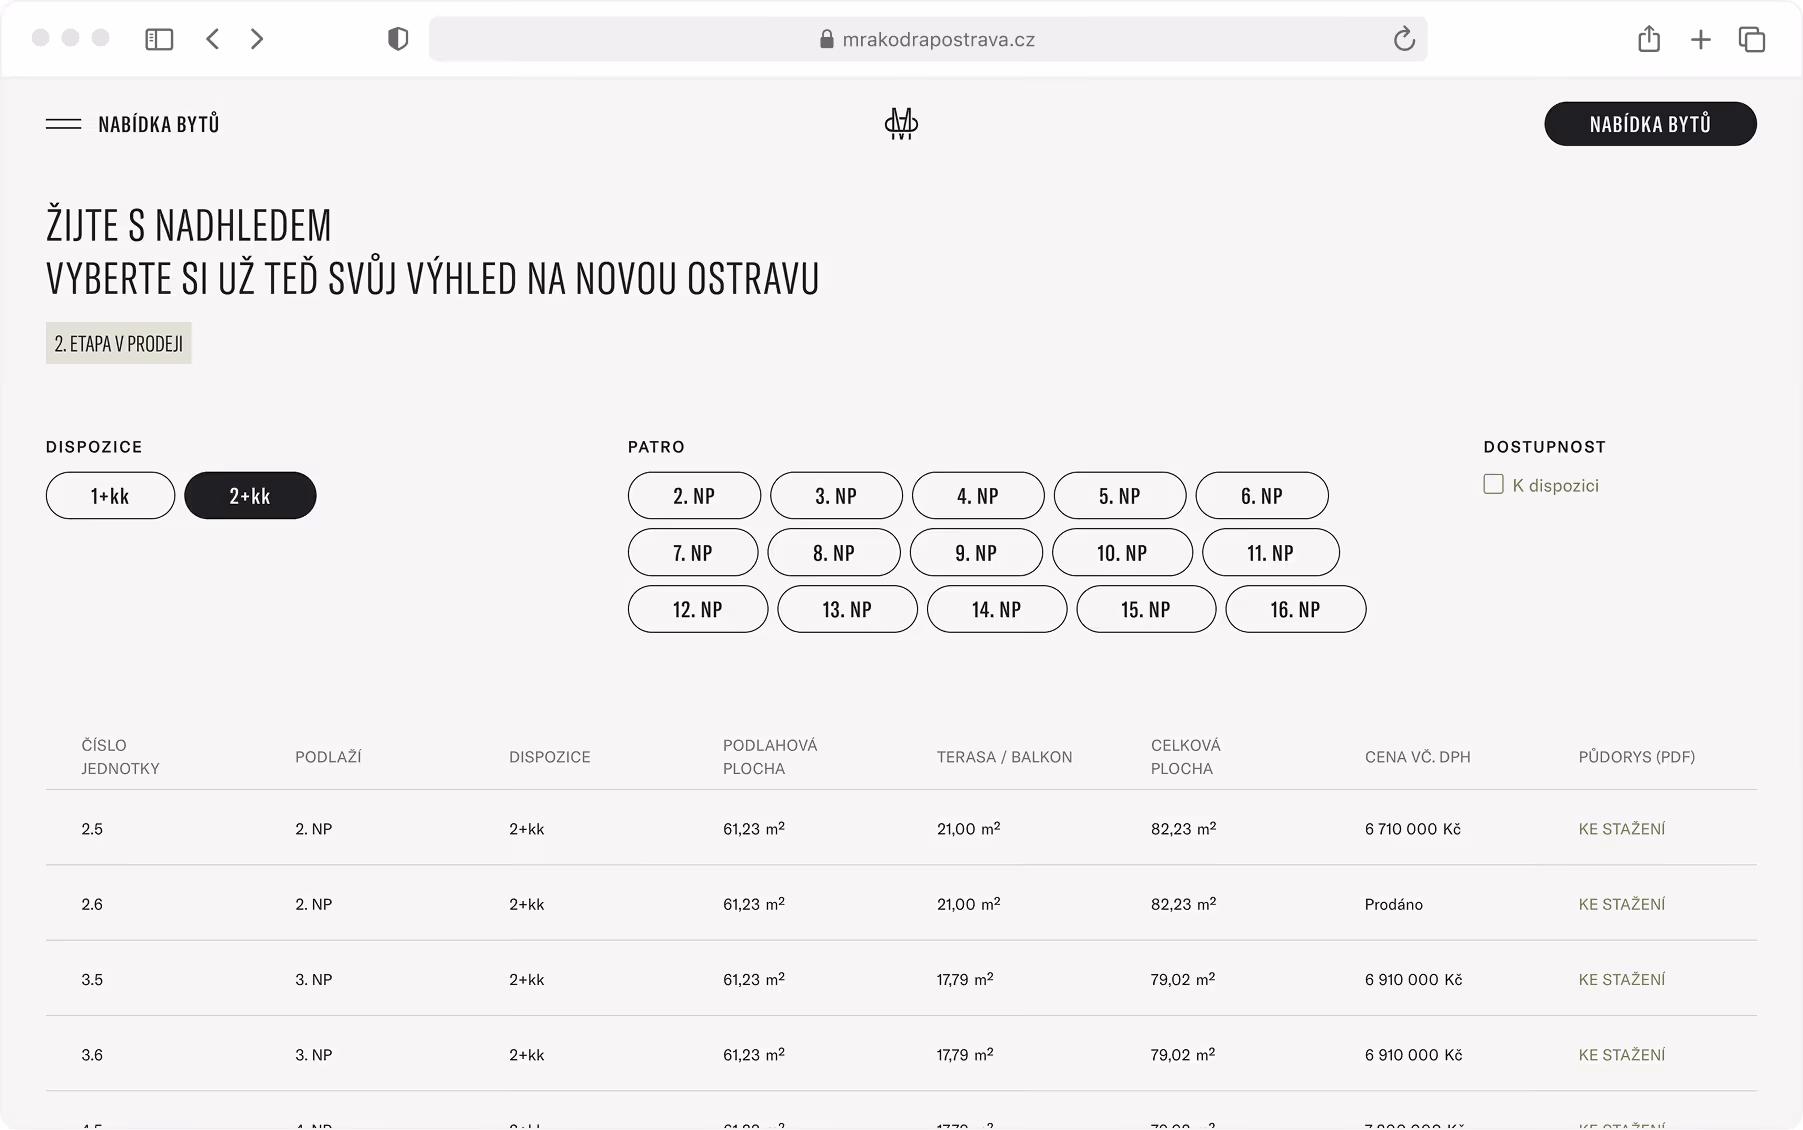Open KE STAŽENÍ link for unit 3.6

[1622, 1055]
